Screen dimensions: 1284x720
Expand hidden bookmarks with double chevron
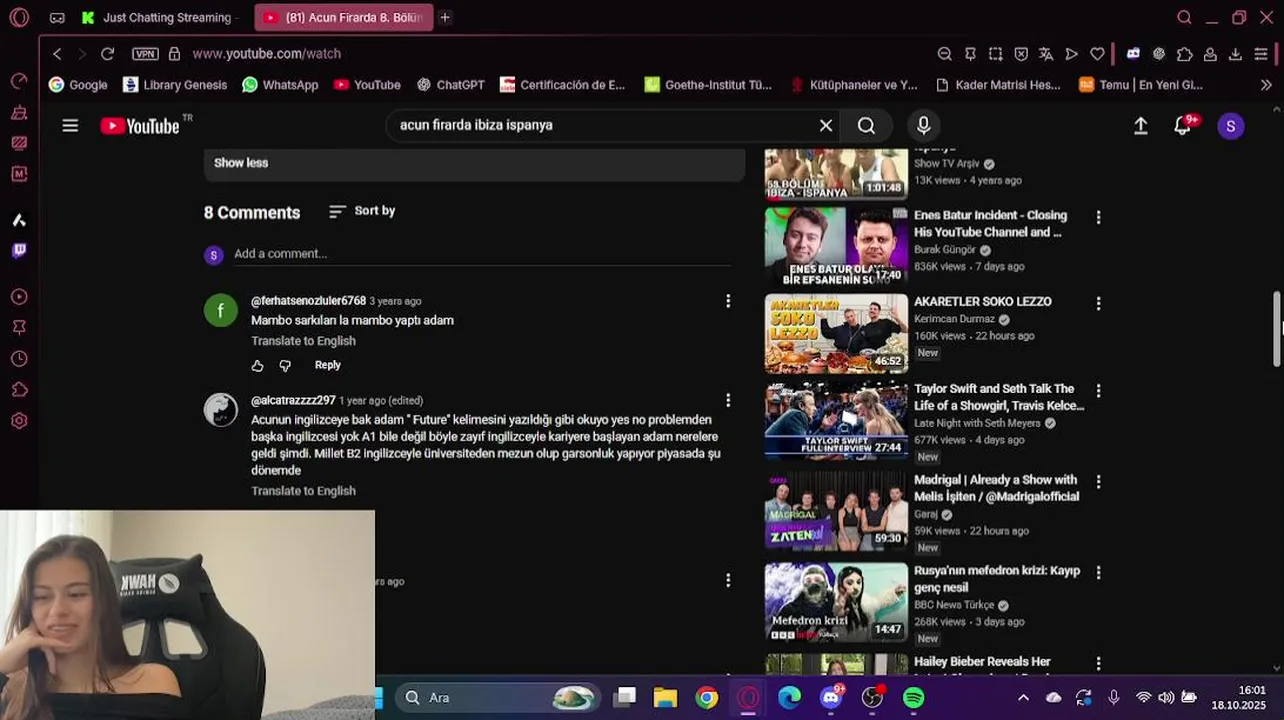1266,85
